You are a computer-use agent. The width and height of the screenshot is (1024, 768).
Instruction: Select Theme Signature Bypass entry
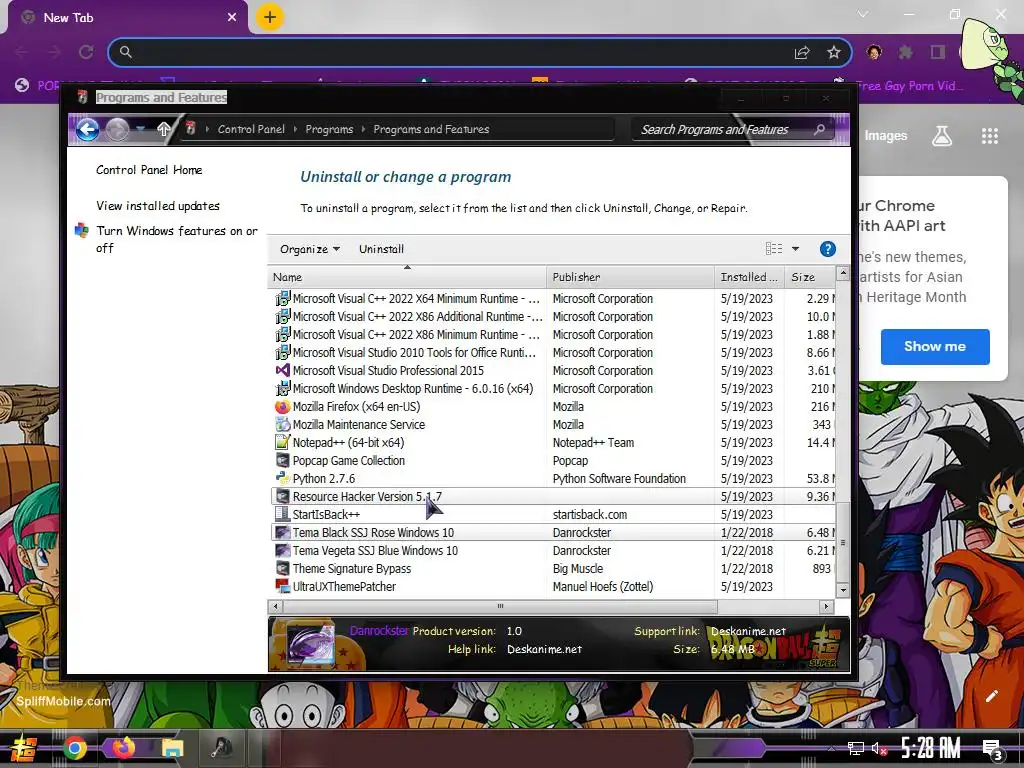tap(552, 569)
